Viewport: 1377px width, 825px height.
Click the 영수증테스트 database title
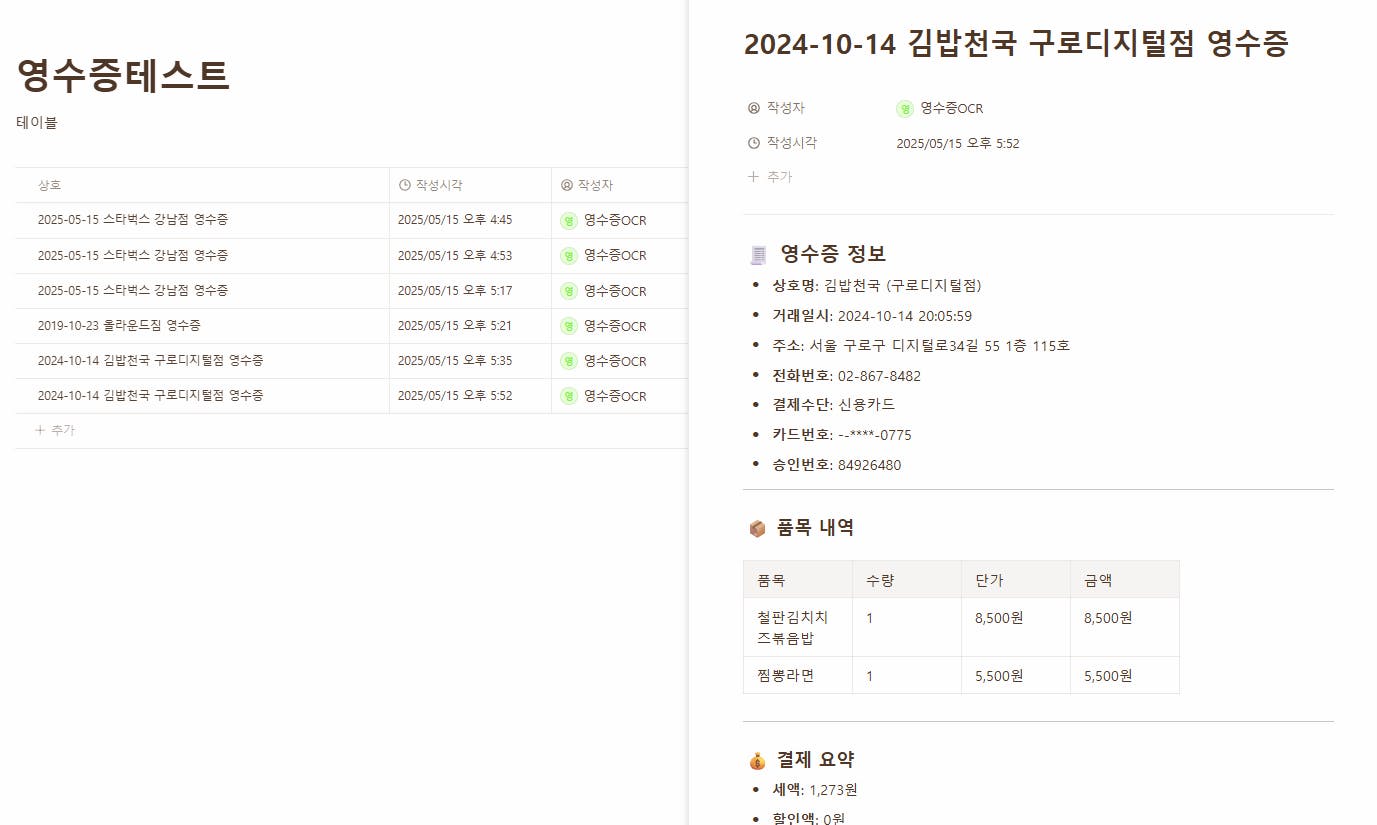click(x=123, y=75)
